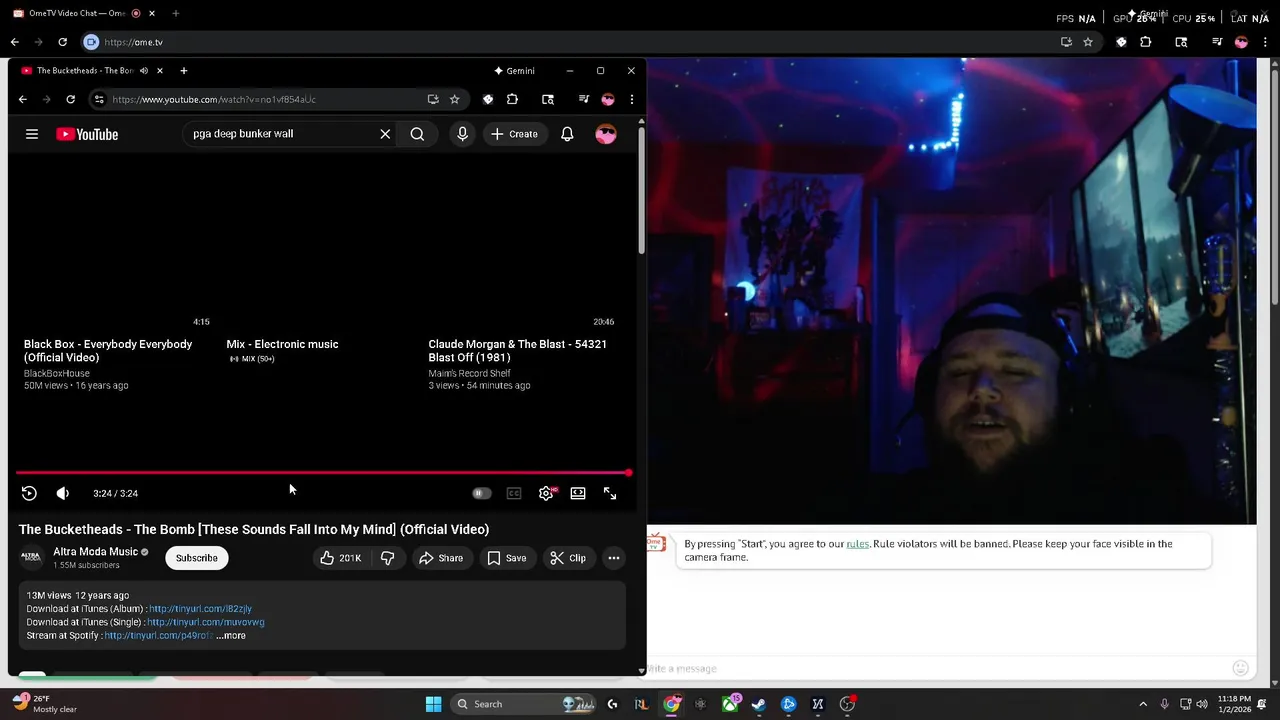Open YouTube notifications bell
1280x720 pixels.
point(567,134)
